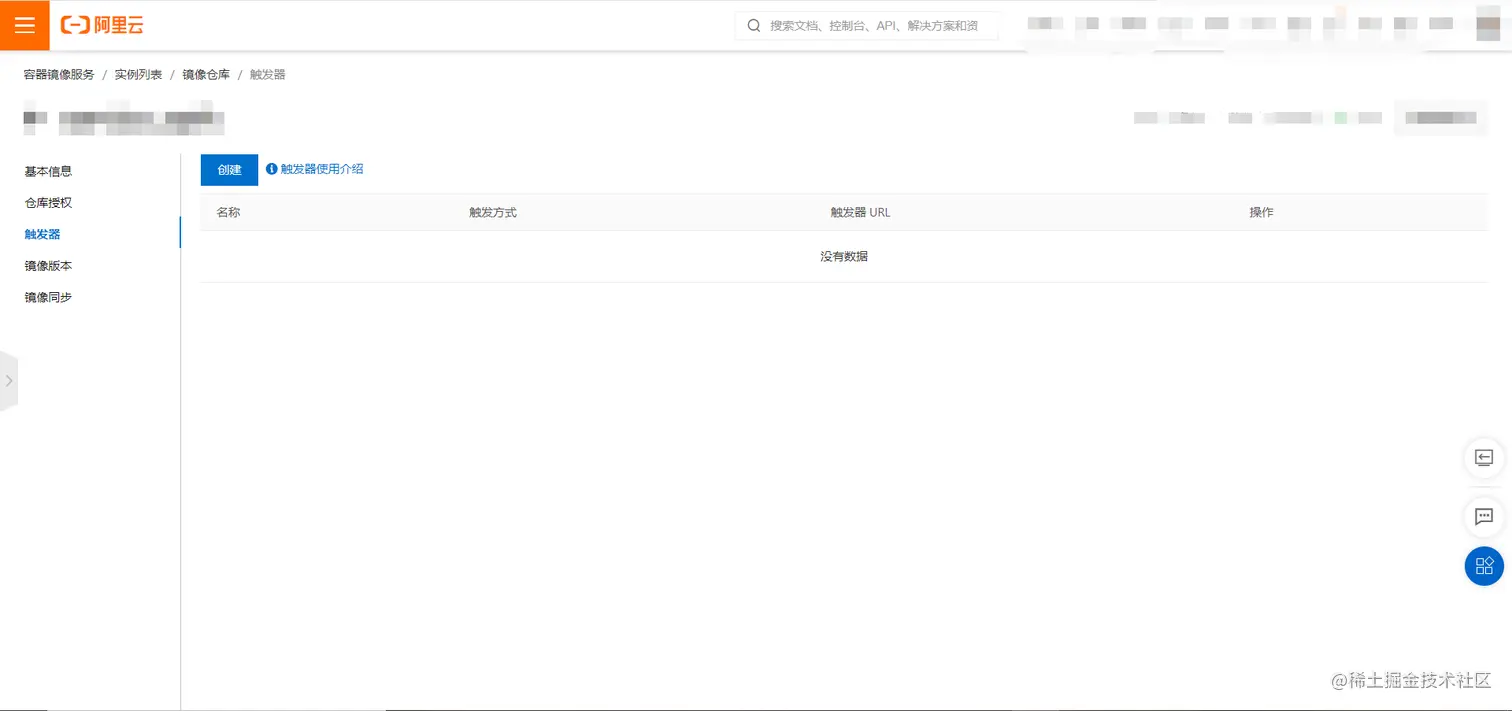This screenshot has width=1512, height=711.
Task: Open 镜像同步 in the sidebar
Action: pos(48,297)
